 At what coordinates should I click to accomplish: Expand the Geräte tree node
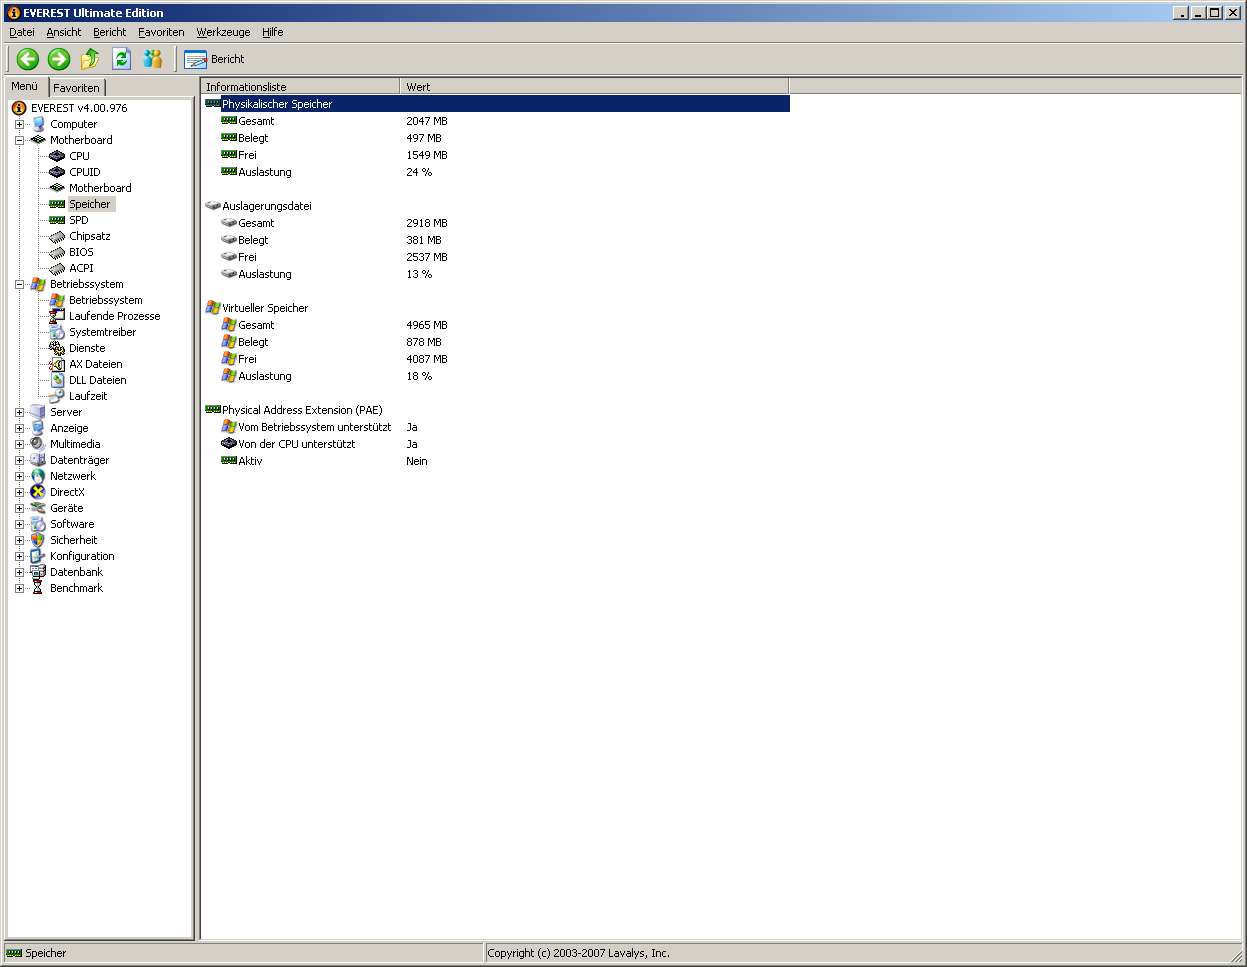[x=19, y=508]
